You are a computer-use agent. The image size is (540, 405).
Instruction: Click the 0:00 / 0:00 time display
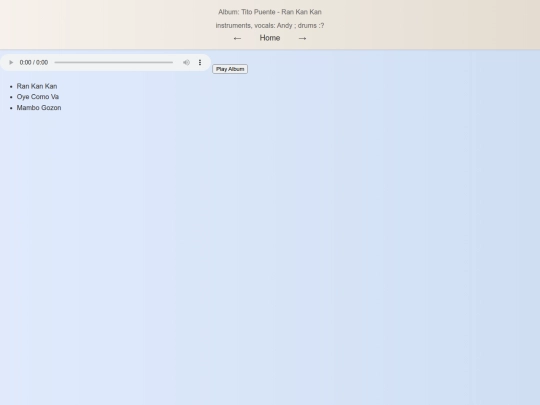click(34, 62)
